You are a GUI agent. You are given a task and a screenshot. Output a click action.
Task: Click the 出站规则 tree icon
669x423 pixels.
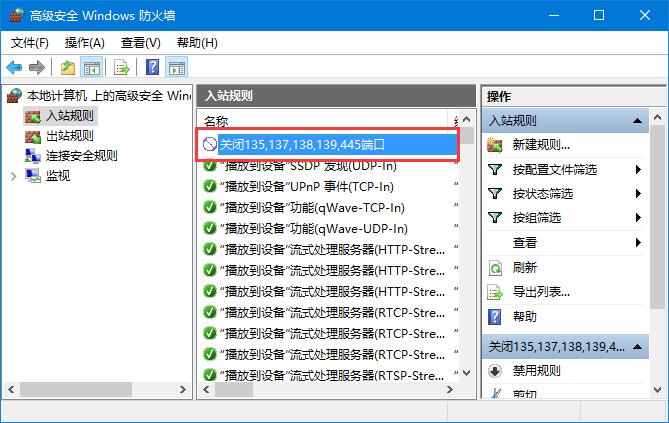coord(33,136)
